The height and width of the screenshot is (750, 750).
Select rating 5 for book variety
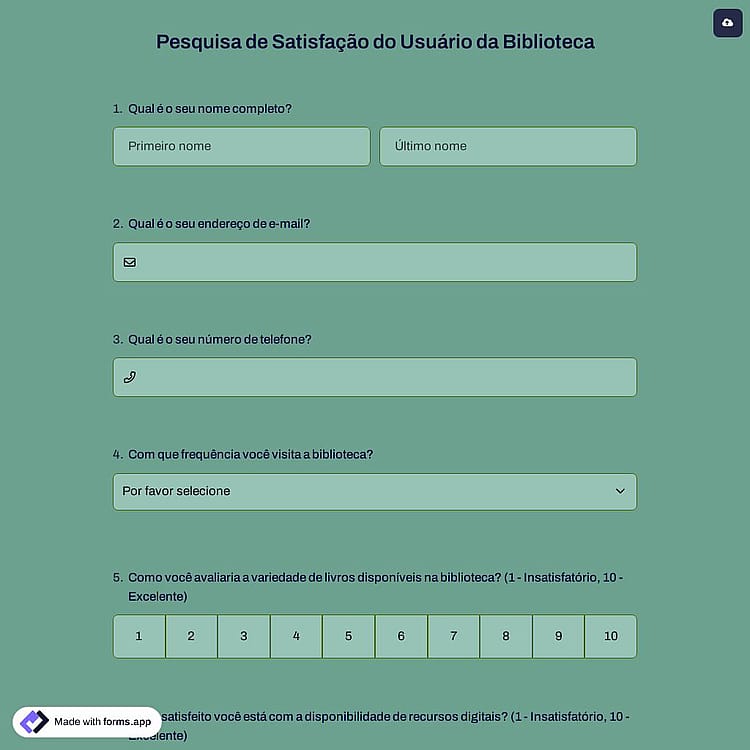pyautogui.click(x=349, y=636)
